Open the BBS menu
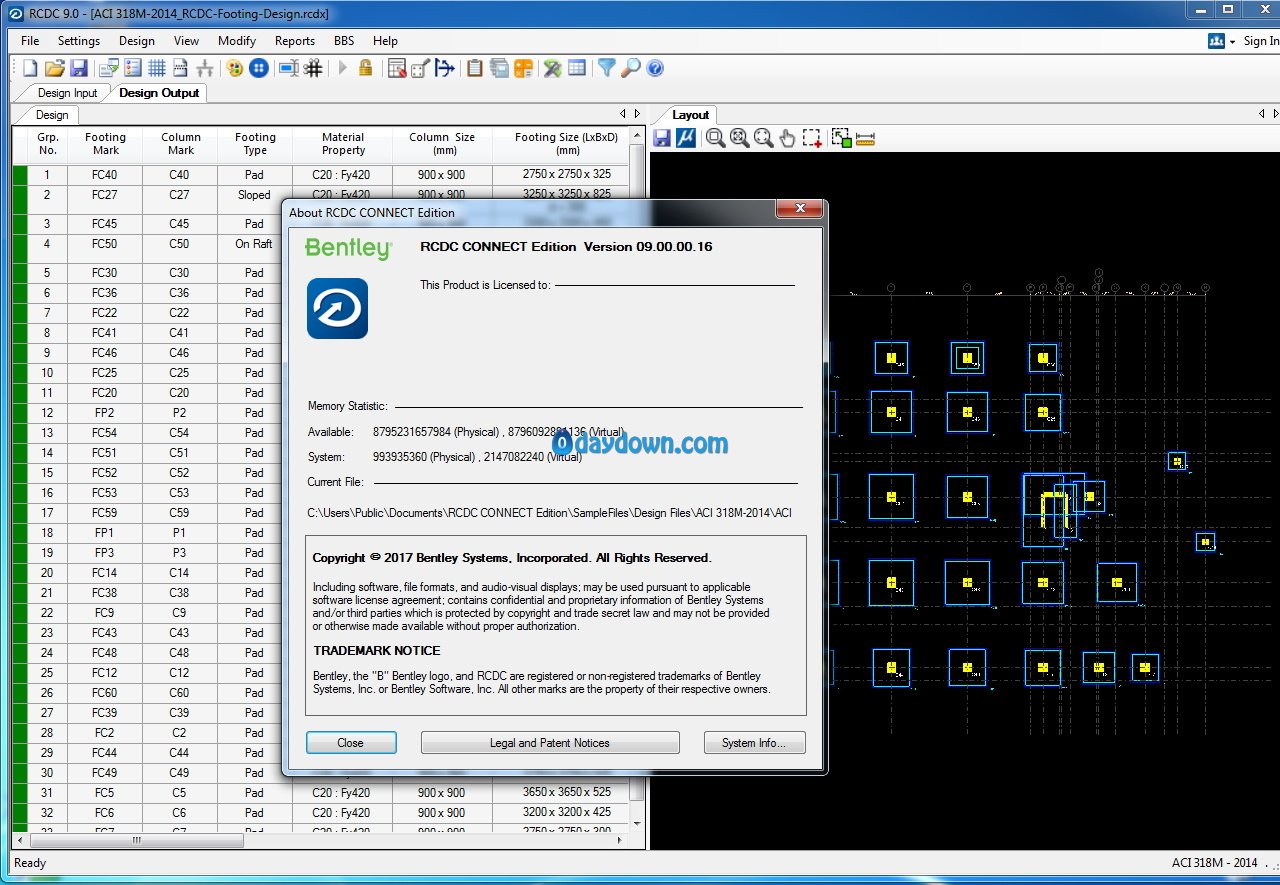The width and height of the screenshot is (1280, 885). coord(344,41)
